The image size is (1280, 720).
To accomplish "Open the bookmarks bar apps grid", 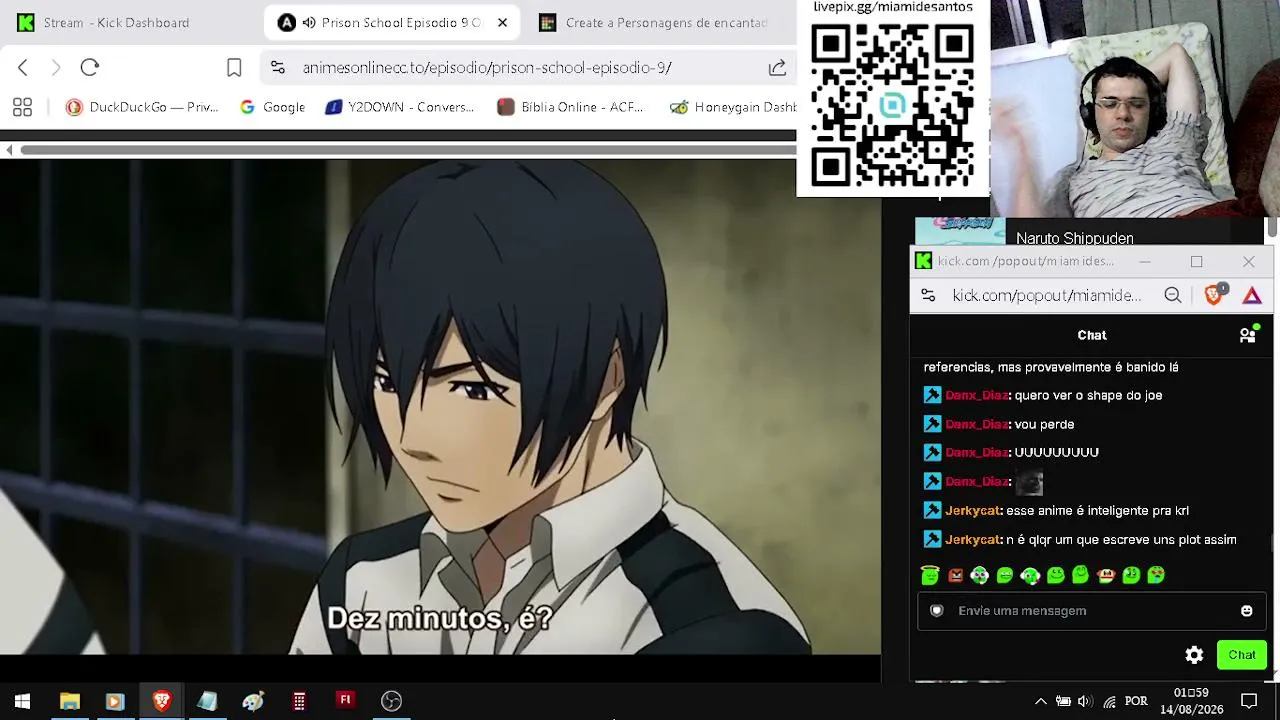I will (22, 107).
